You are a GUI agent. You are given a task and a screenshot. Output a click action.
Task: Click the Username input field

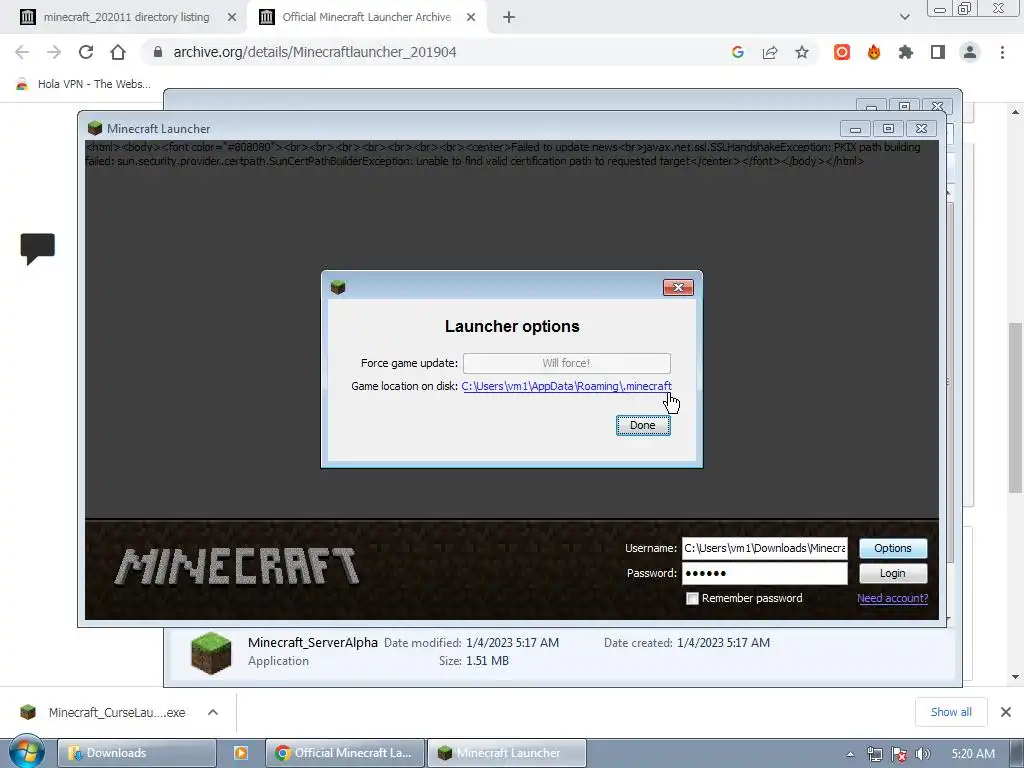(x=765, y=548)
